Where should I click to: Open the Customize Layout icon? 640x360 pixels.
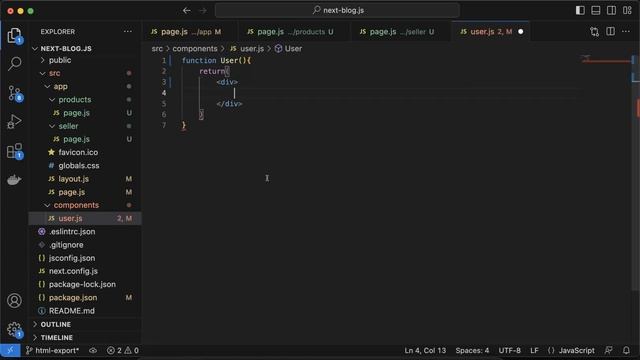(x=627, y=11)
